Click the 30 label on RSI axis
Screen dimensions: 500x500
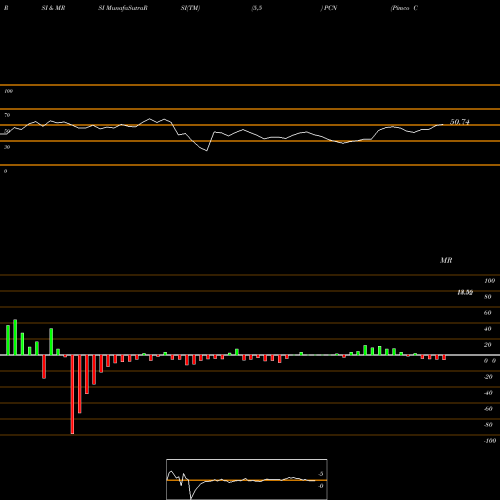pos(7,147)
